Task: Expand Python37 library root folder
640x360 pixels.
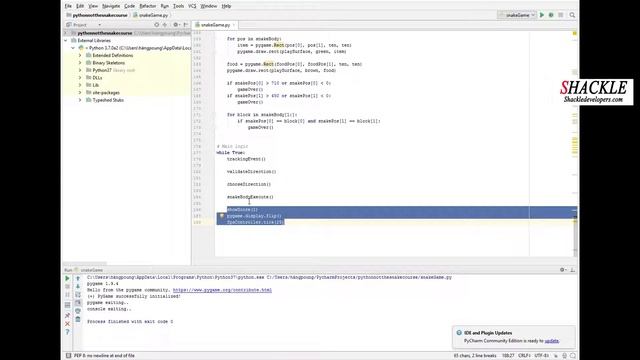Action: coord(80,70)
